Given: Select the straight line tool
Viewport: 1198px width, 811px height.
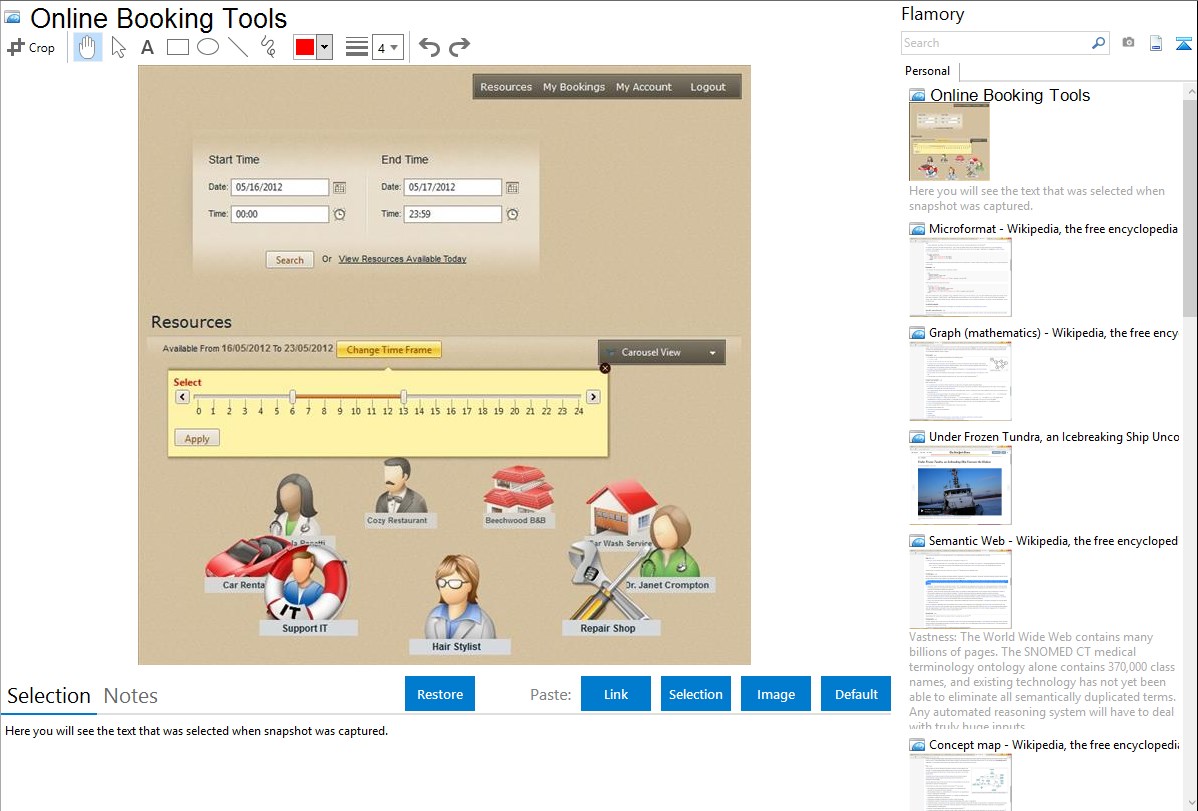Looking at the screenshot, I should 238,47.
